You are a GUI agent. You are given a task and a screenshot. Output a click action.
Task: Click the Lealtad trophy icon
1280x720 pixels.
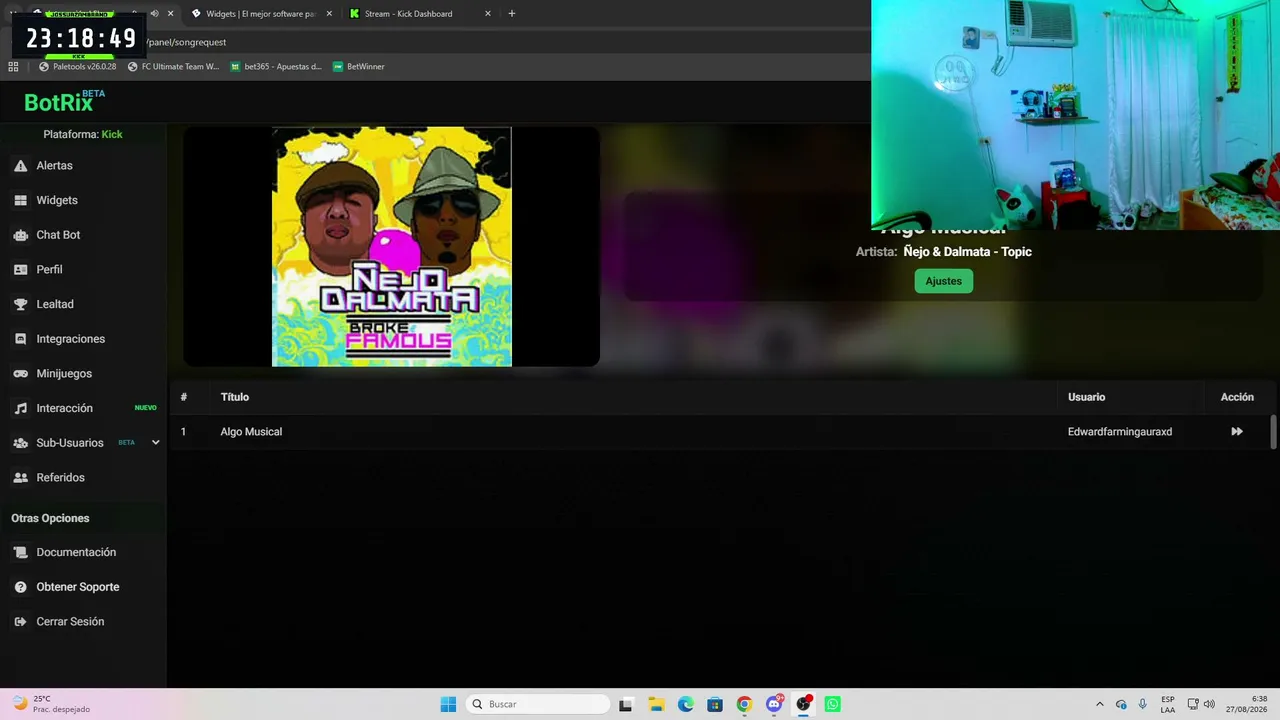(x=20, y=304)
